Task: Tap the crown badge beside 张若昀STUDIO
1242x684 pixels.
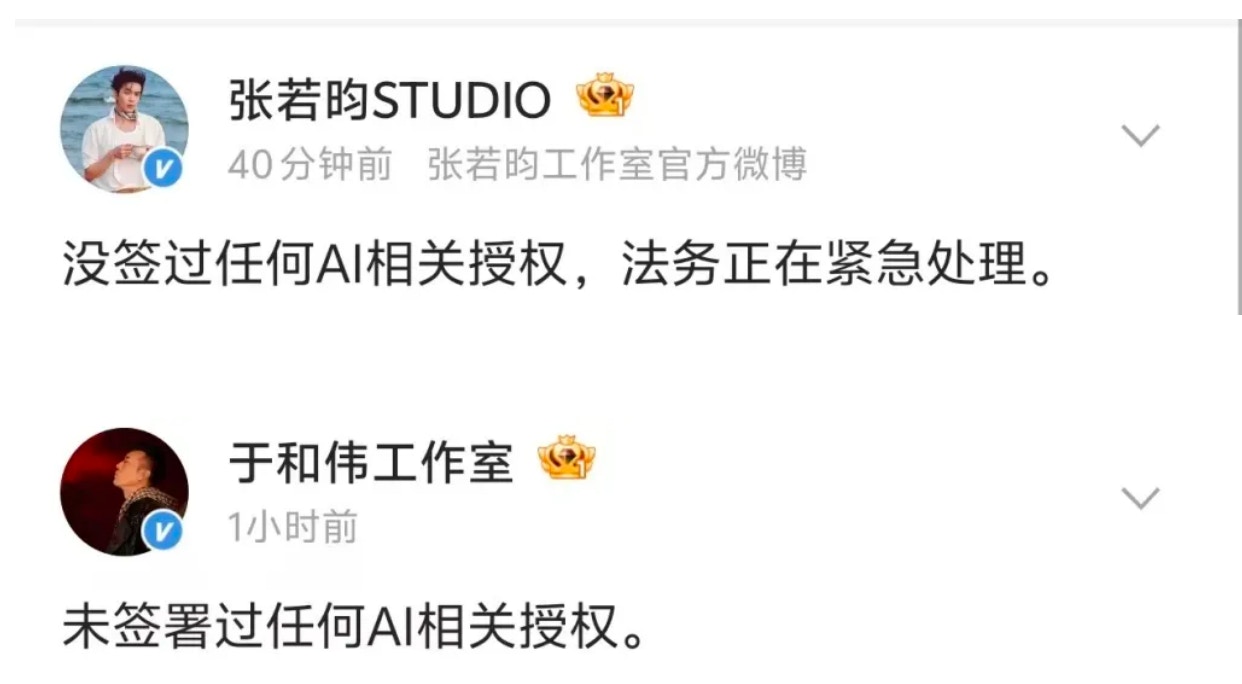Action: pyautogui.click(x=605, y=97)
